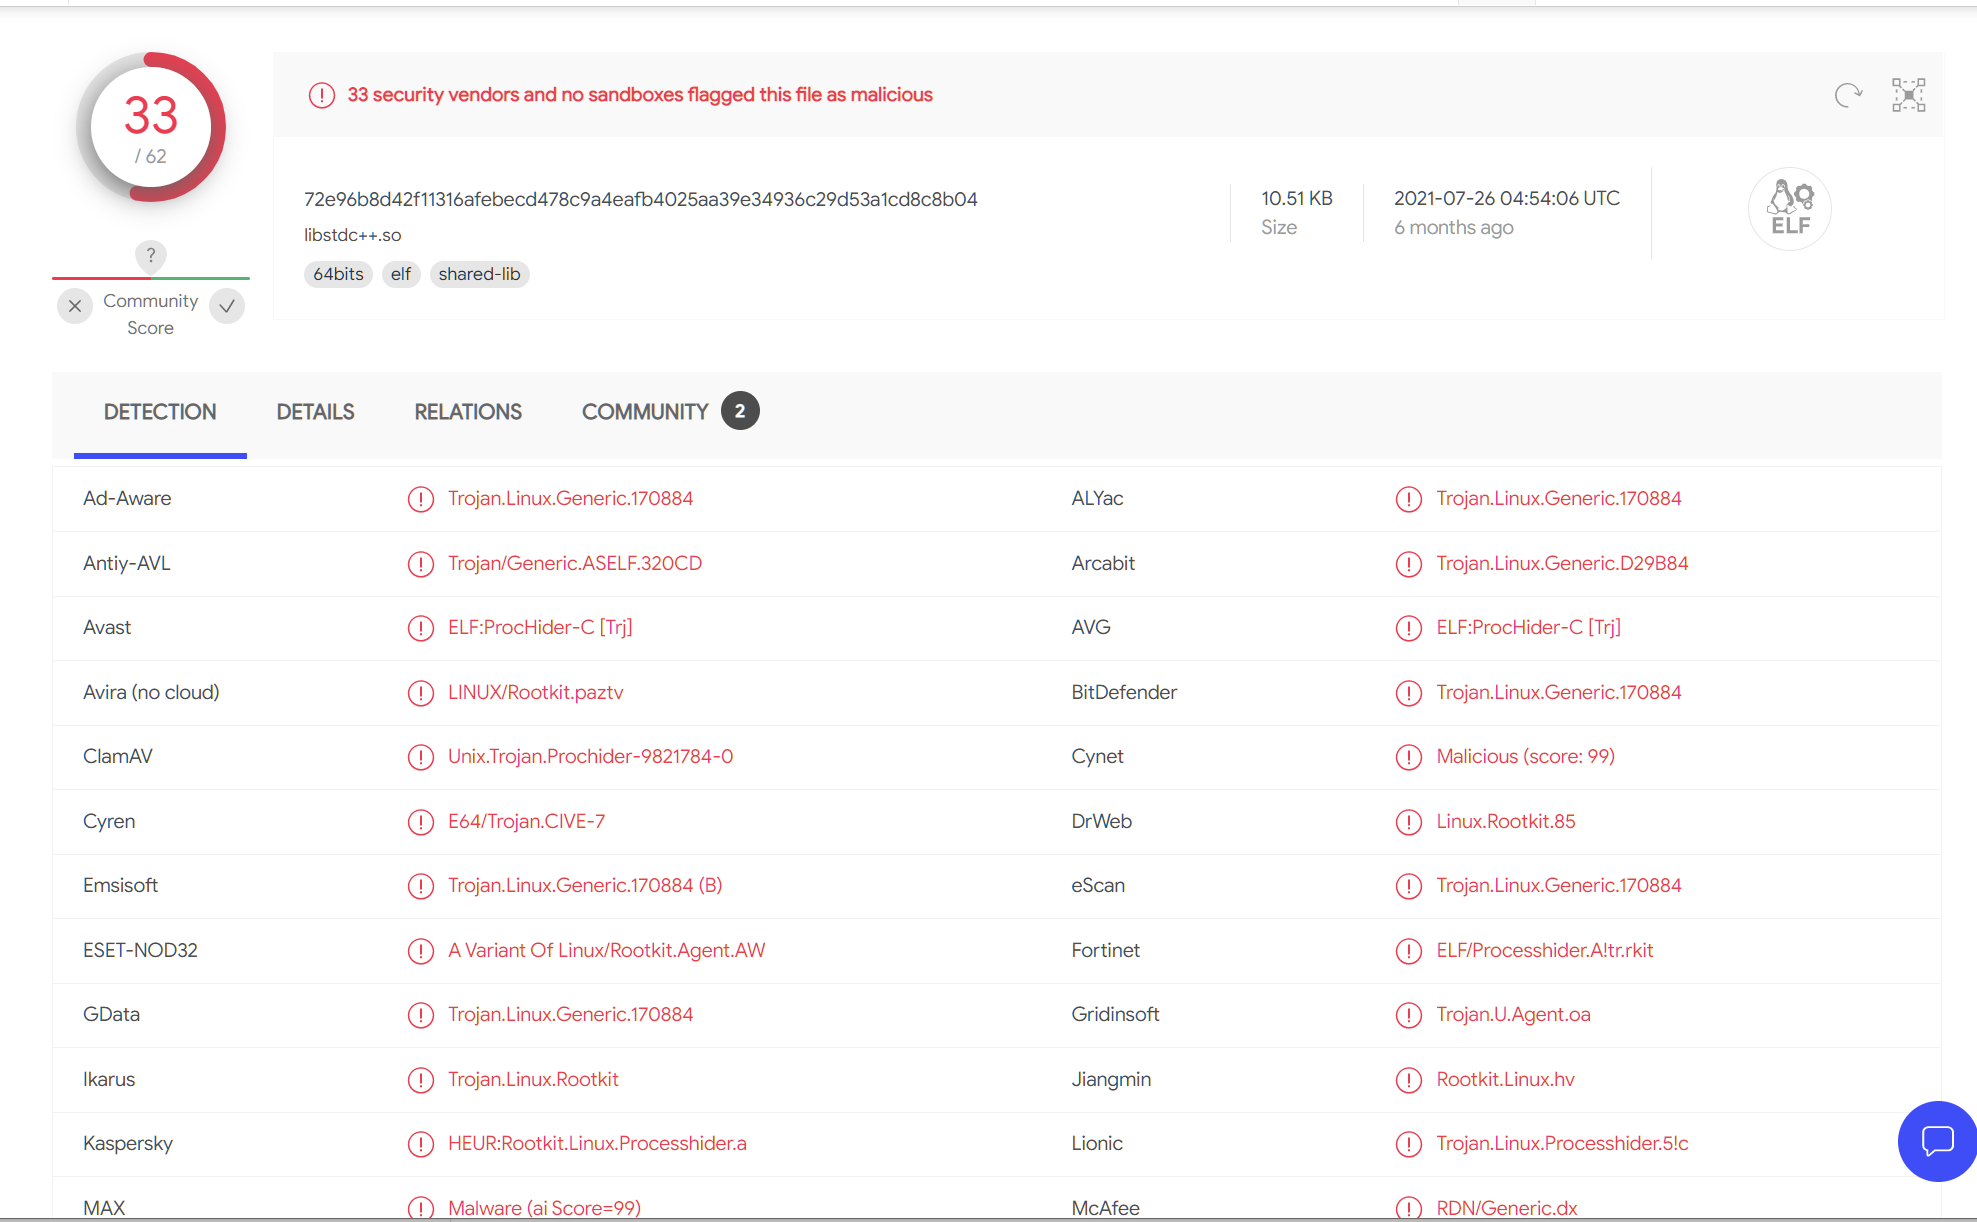1977x1222 pixels.
Task: Click warning icon beside Kaspersky detection
Action: (x=421, y=1144)
